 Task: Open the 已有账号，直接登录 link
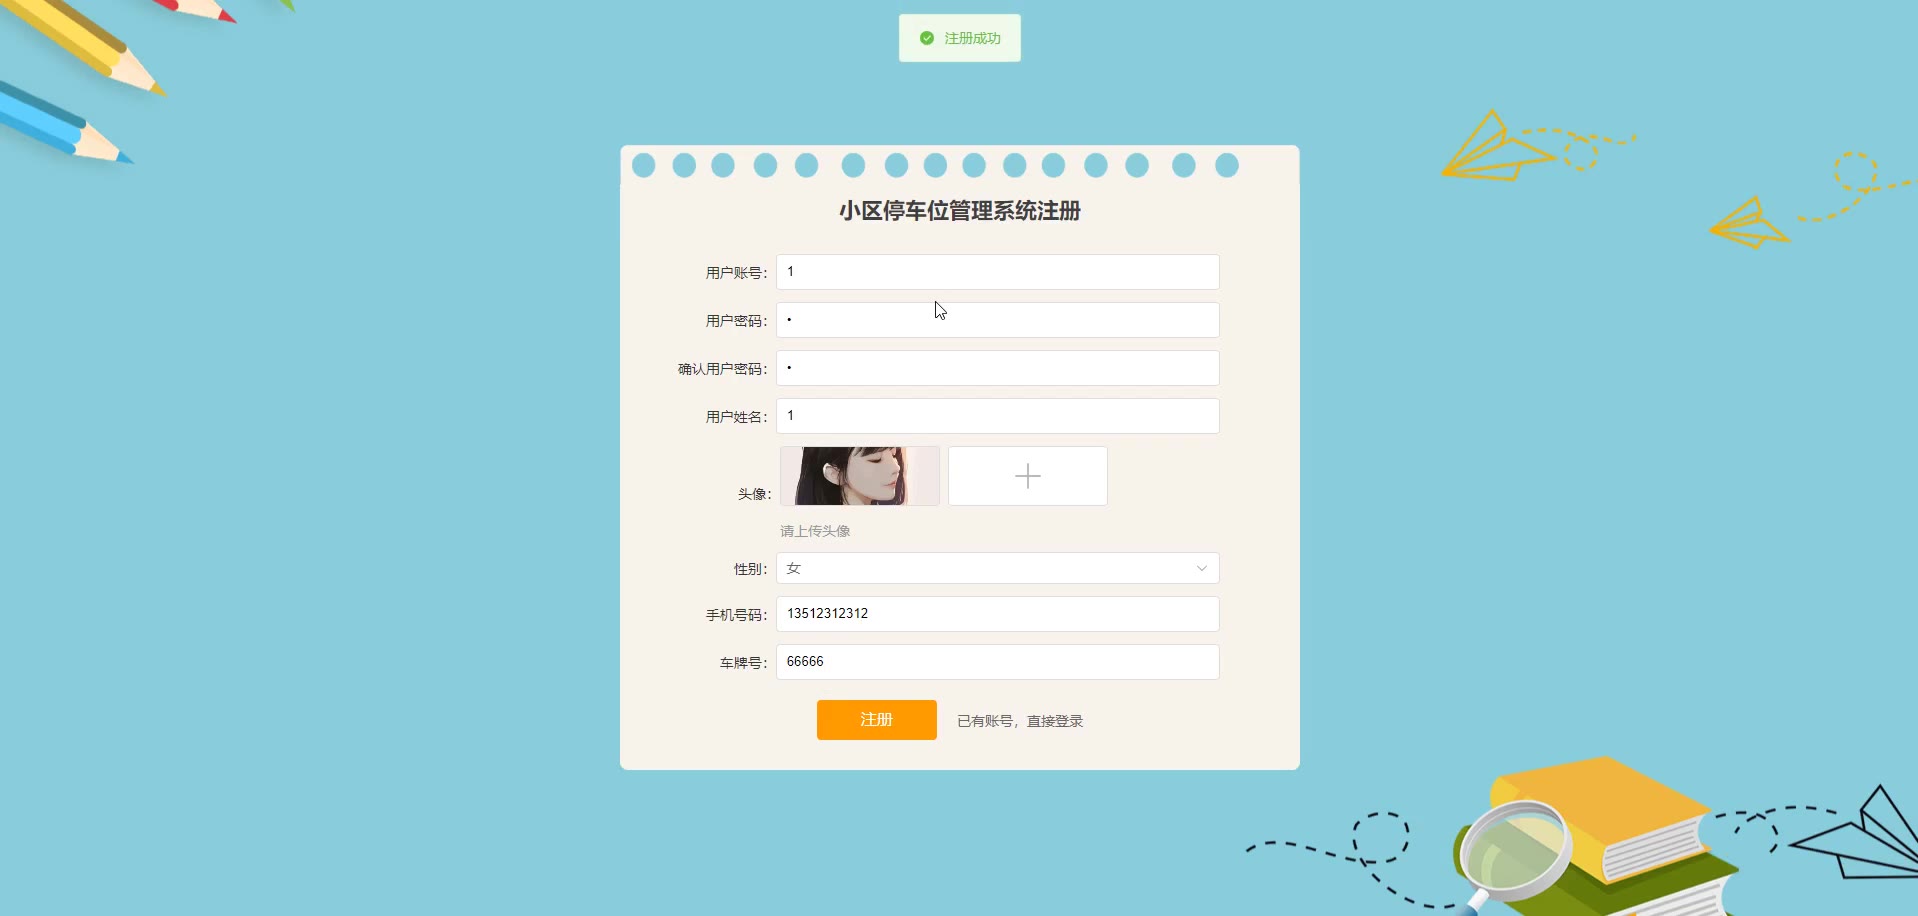coord(1020,721)
